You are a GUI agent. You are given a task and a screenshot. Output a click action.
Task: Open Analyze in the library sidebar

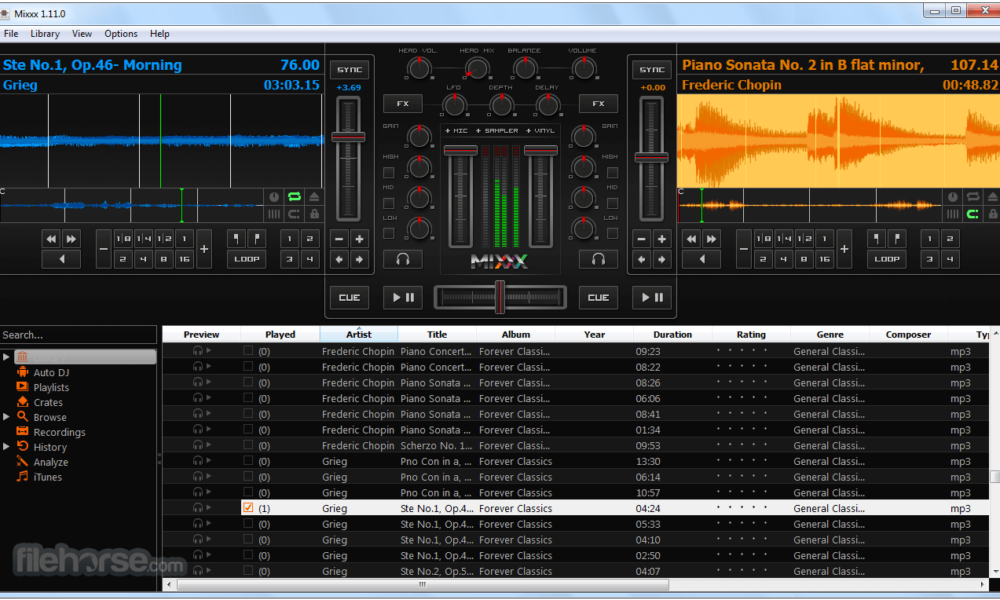pyautogui.click(x=50, y=462)
